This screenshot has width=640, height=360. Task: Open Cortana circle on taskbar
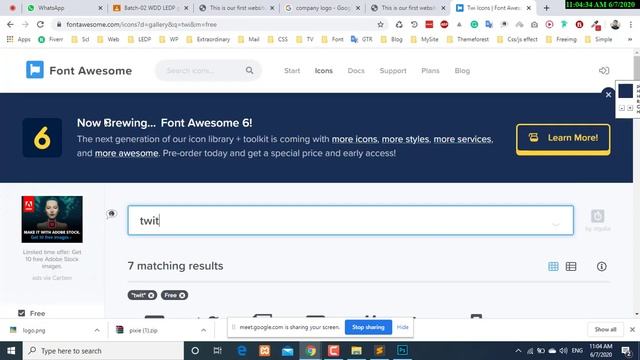click(195, 351)
